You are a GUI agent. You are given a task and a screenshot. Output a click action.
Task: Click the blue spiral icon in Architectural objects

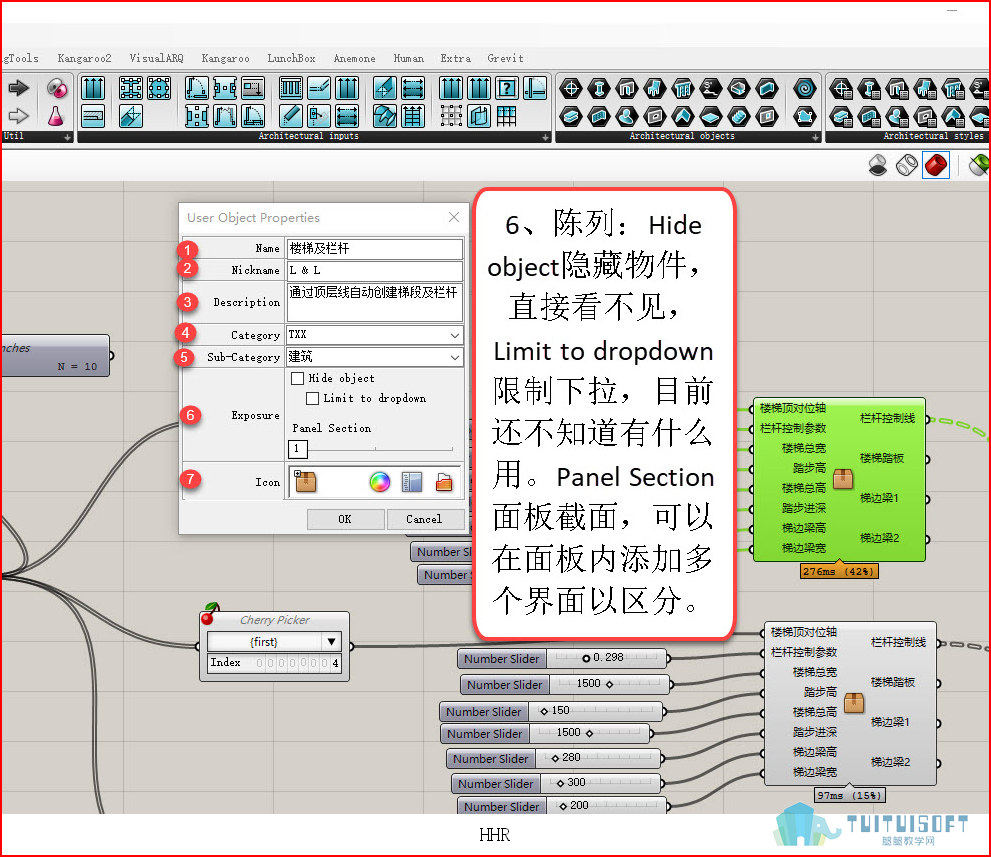coord(805,88)
